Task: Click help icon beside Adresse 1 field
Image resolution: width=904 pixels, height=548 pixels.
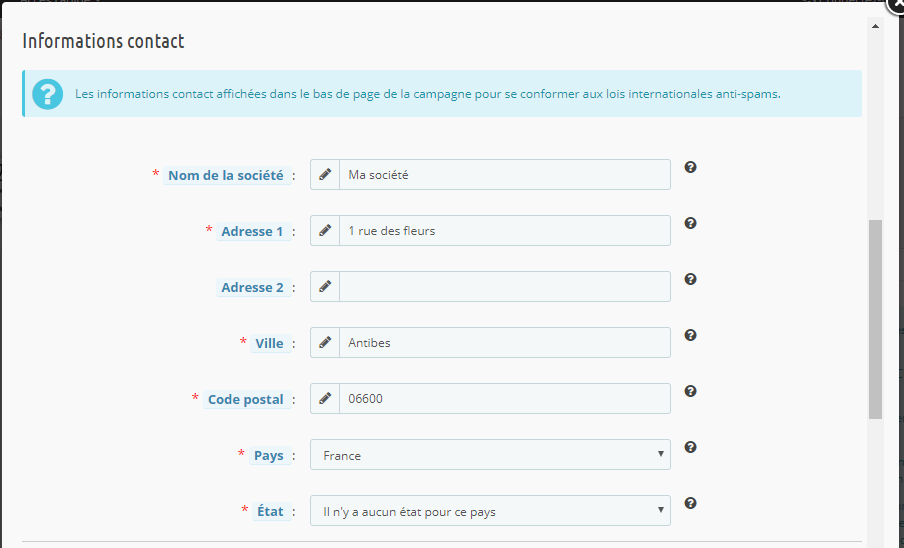Action: [x=690, y=223]
